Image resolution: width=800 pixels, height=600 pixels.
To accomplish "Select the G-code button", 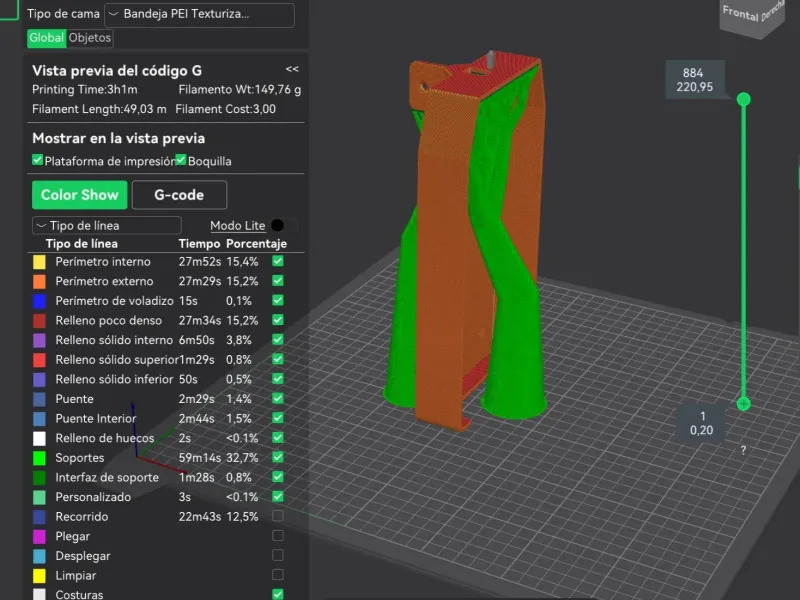I will tap(179, 195).
